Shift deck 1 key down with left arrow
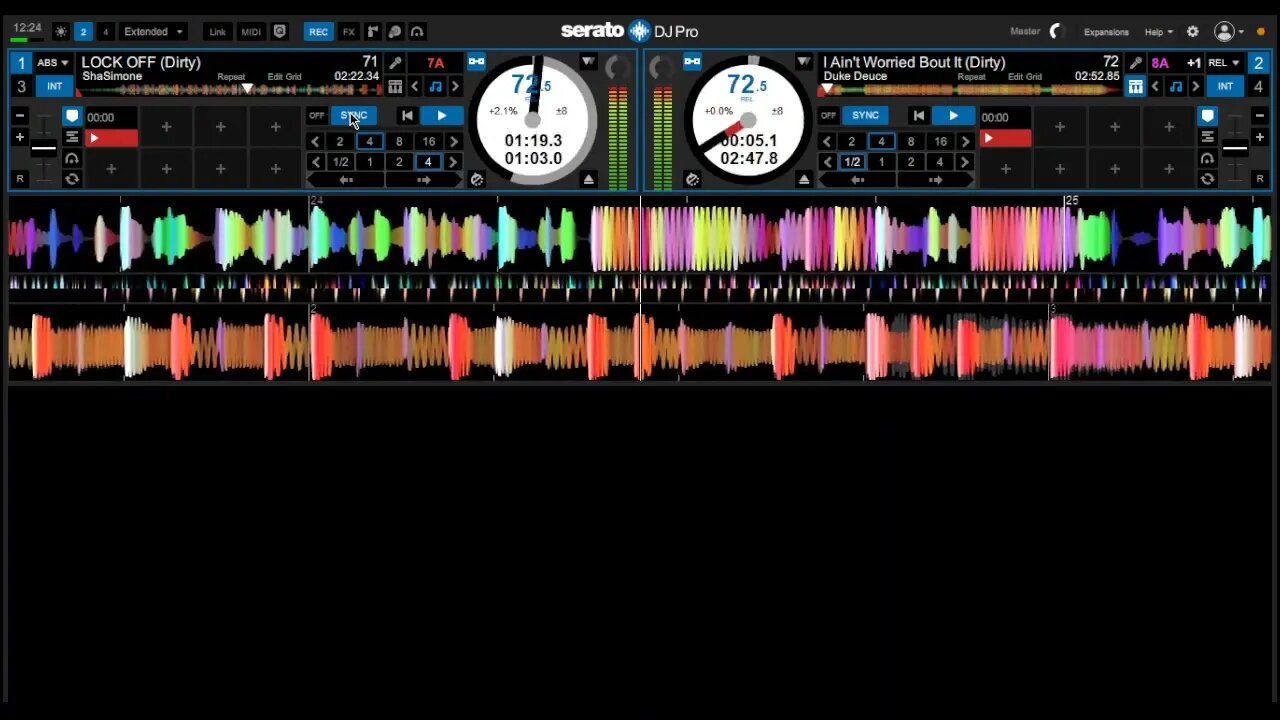 (x=415, y=87)
